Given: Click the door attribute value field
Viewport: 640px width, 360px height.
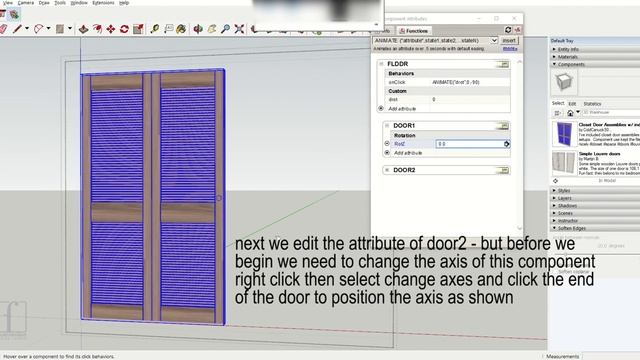Looking at the screenshot, I should [470, 99].
